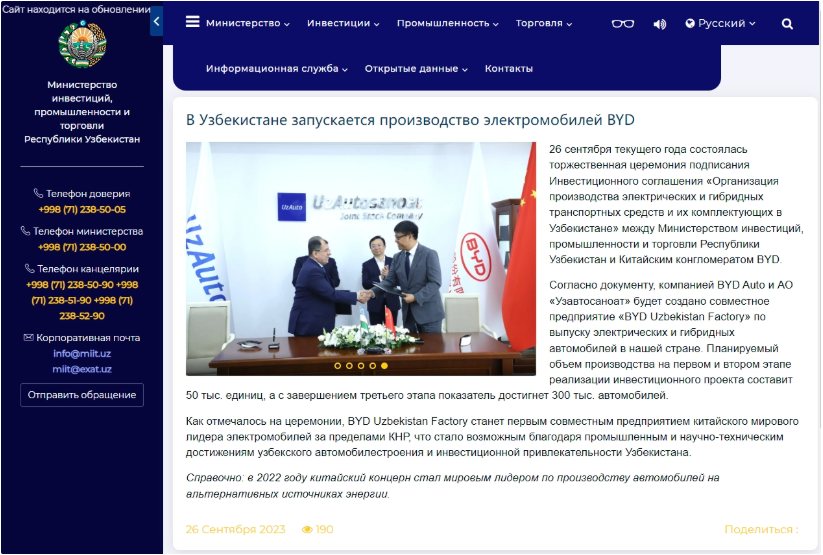Click phone number +998 (71) 238-50-05
823x555 pixels.
point(82,210)
